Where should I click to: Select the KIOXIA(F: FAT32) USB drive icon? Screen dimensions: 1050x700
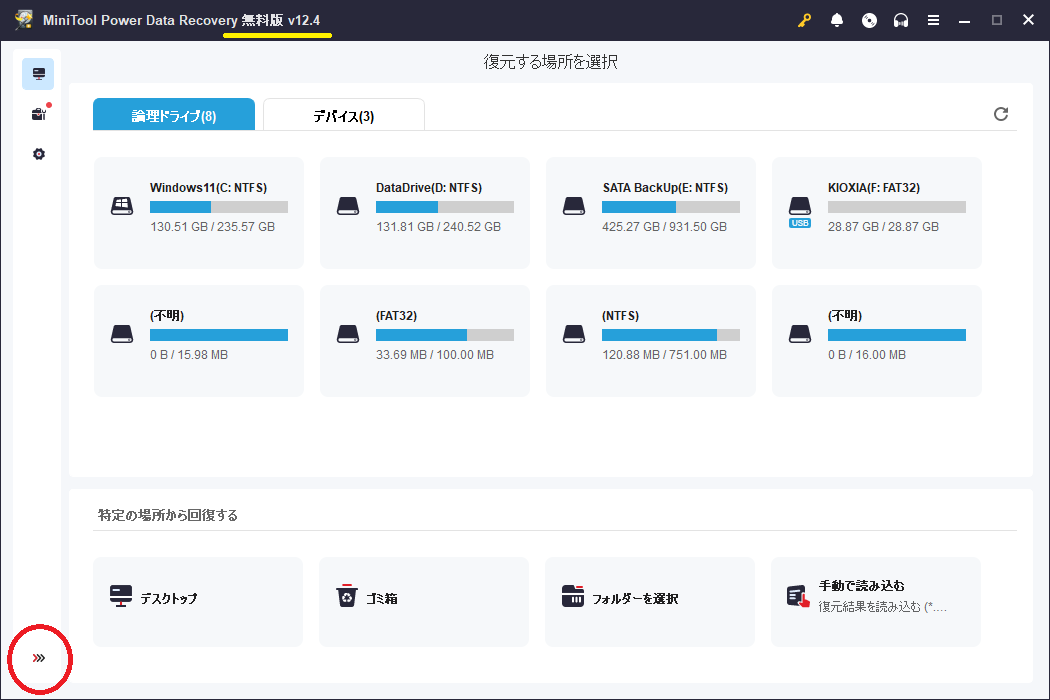(800, 212)
